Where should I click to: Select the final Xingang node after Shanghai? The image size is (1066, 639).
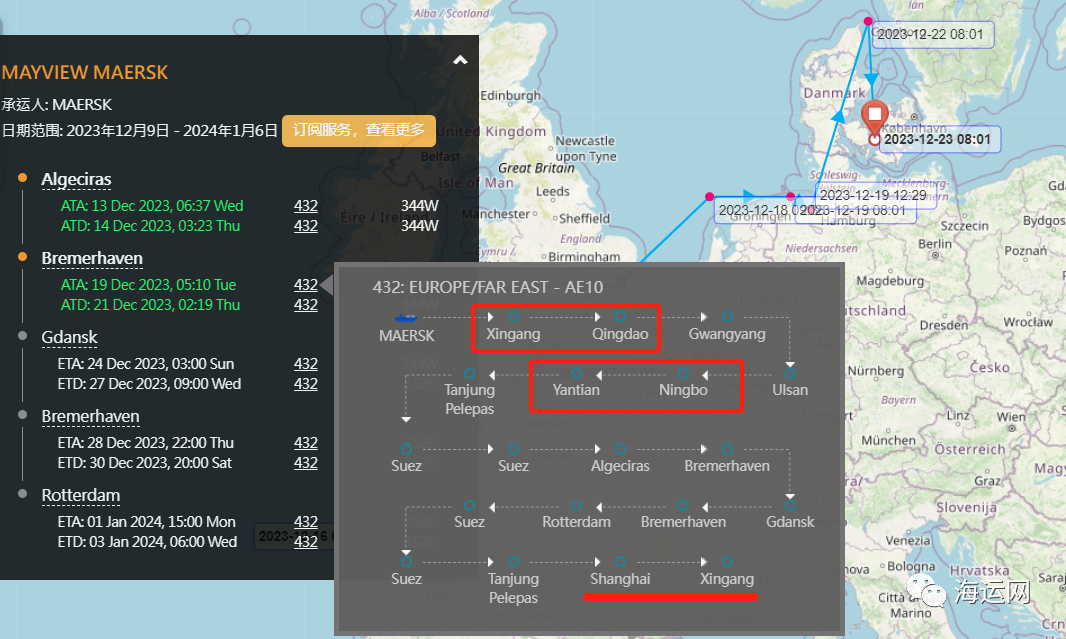[x=727, y=562]
